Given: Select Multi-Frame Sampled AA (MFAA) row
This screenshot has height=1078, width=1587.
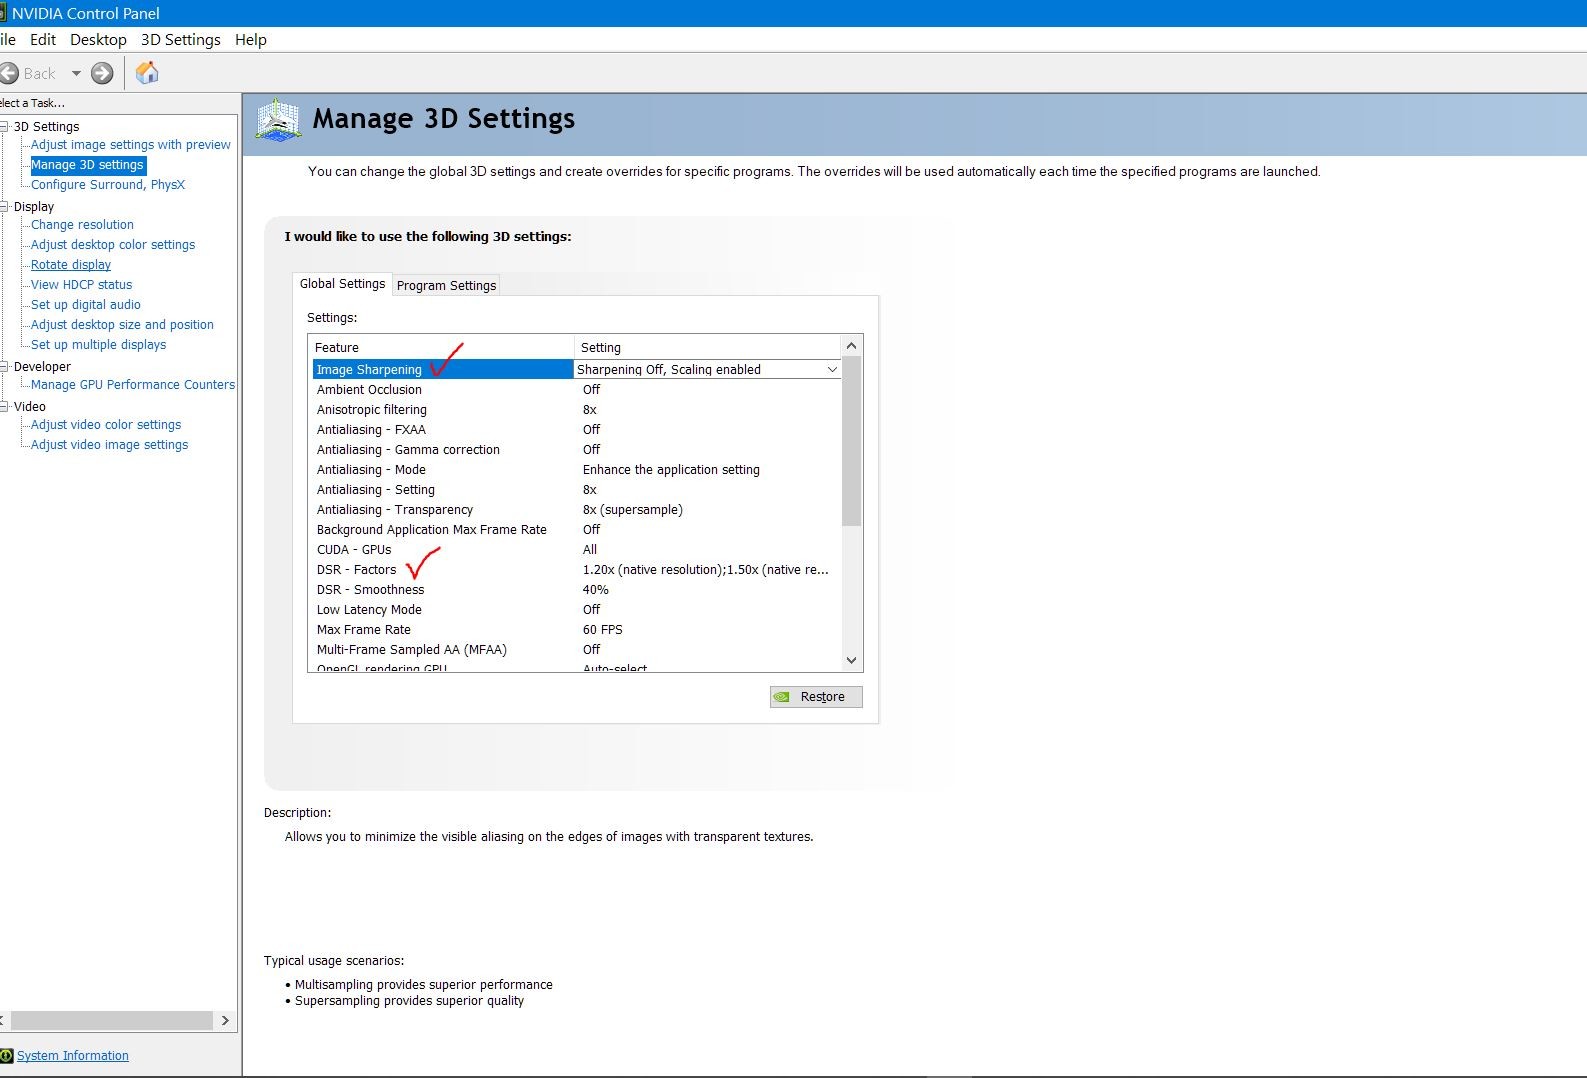Looking at the screenshot, I should pos(577,650).
